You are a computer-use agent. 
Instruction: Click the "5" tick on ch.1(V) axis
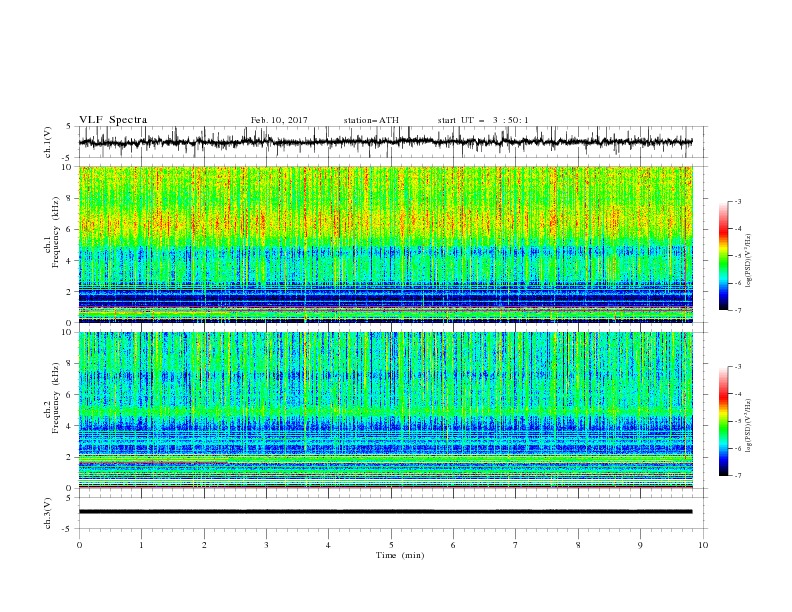pos(69,126)
